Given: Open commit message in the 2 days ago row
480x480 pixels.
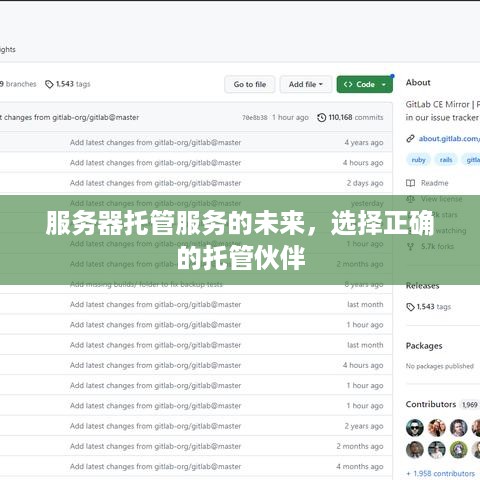Looking at the screenshot, I should point(155,183).
